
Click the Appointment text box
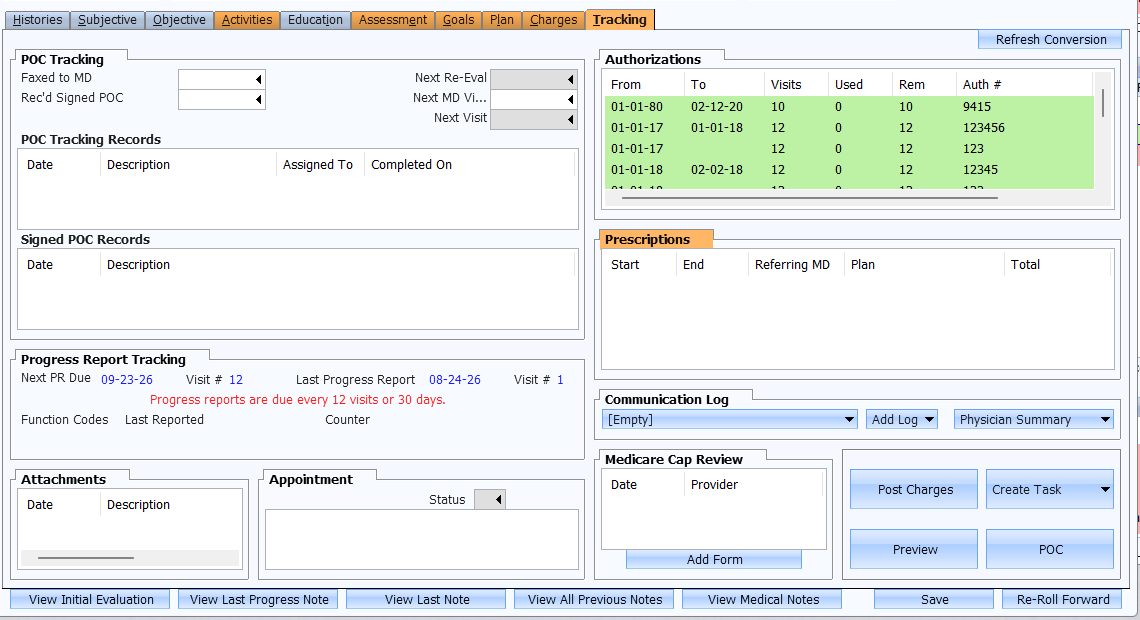point(422,539)
